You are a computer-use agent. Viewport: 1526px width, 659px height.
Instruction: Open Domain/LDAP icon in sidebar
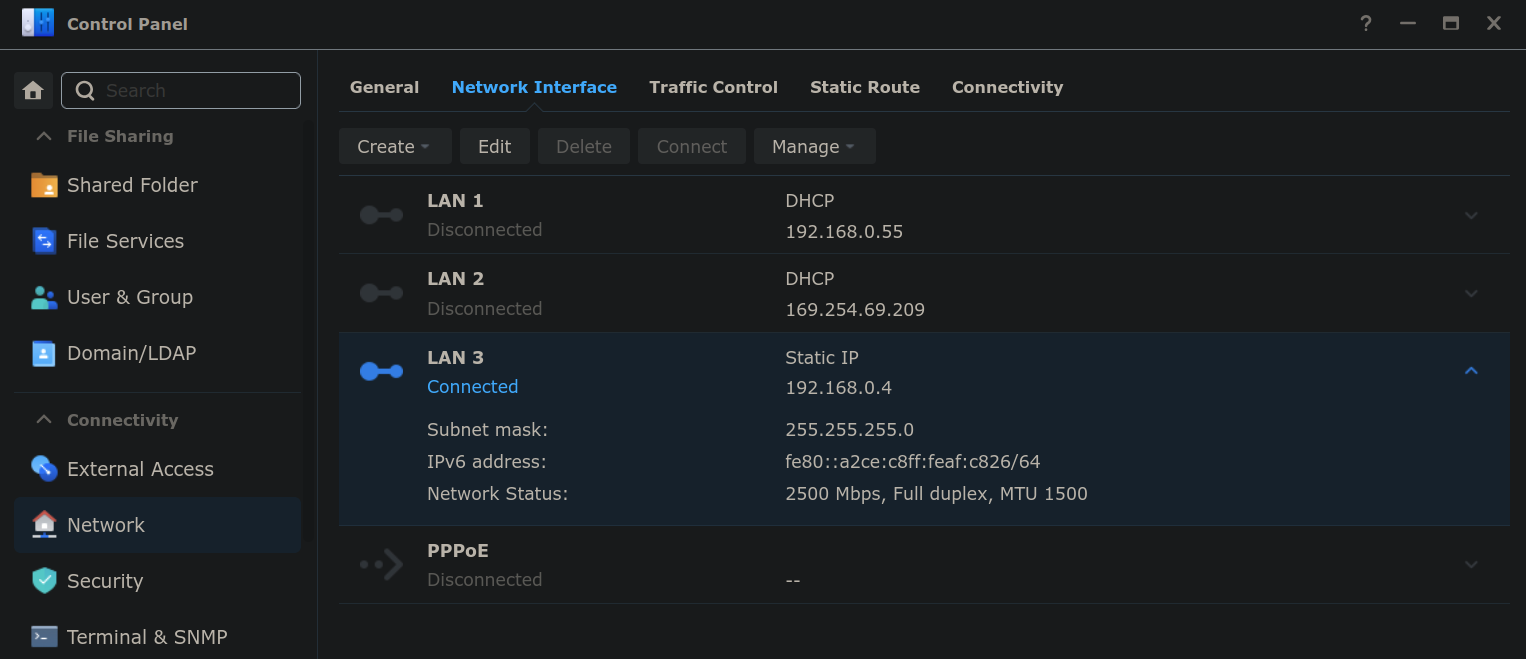coord(44,353)
